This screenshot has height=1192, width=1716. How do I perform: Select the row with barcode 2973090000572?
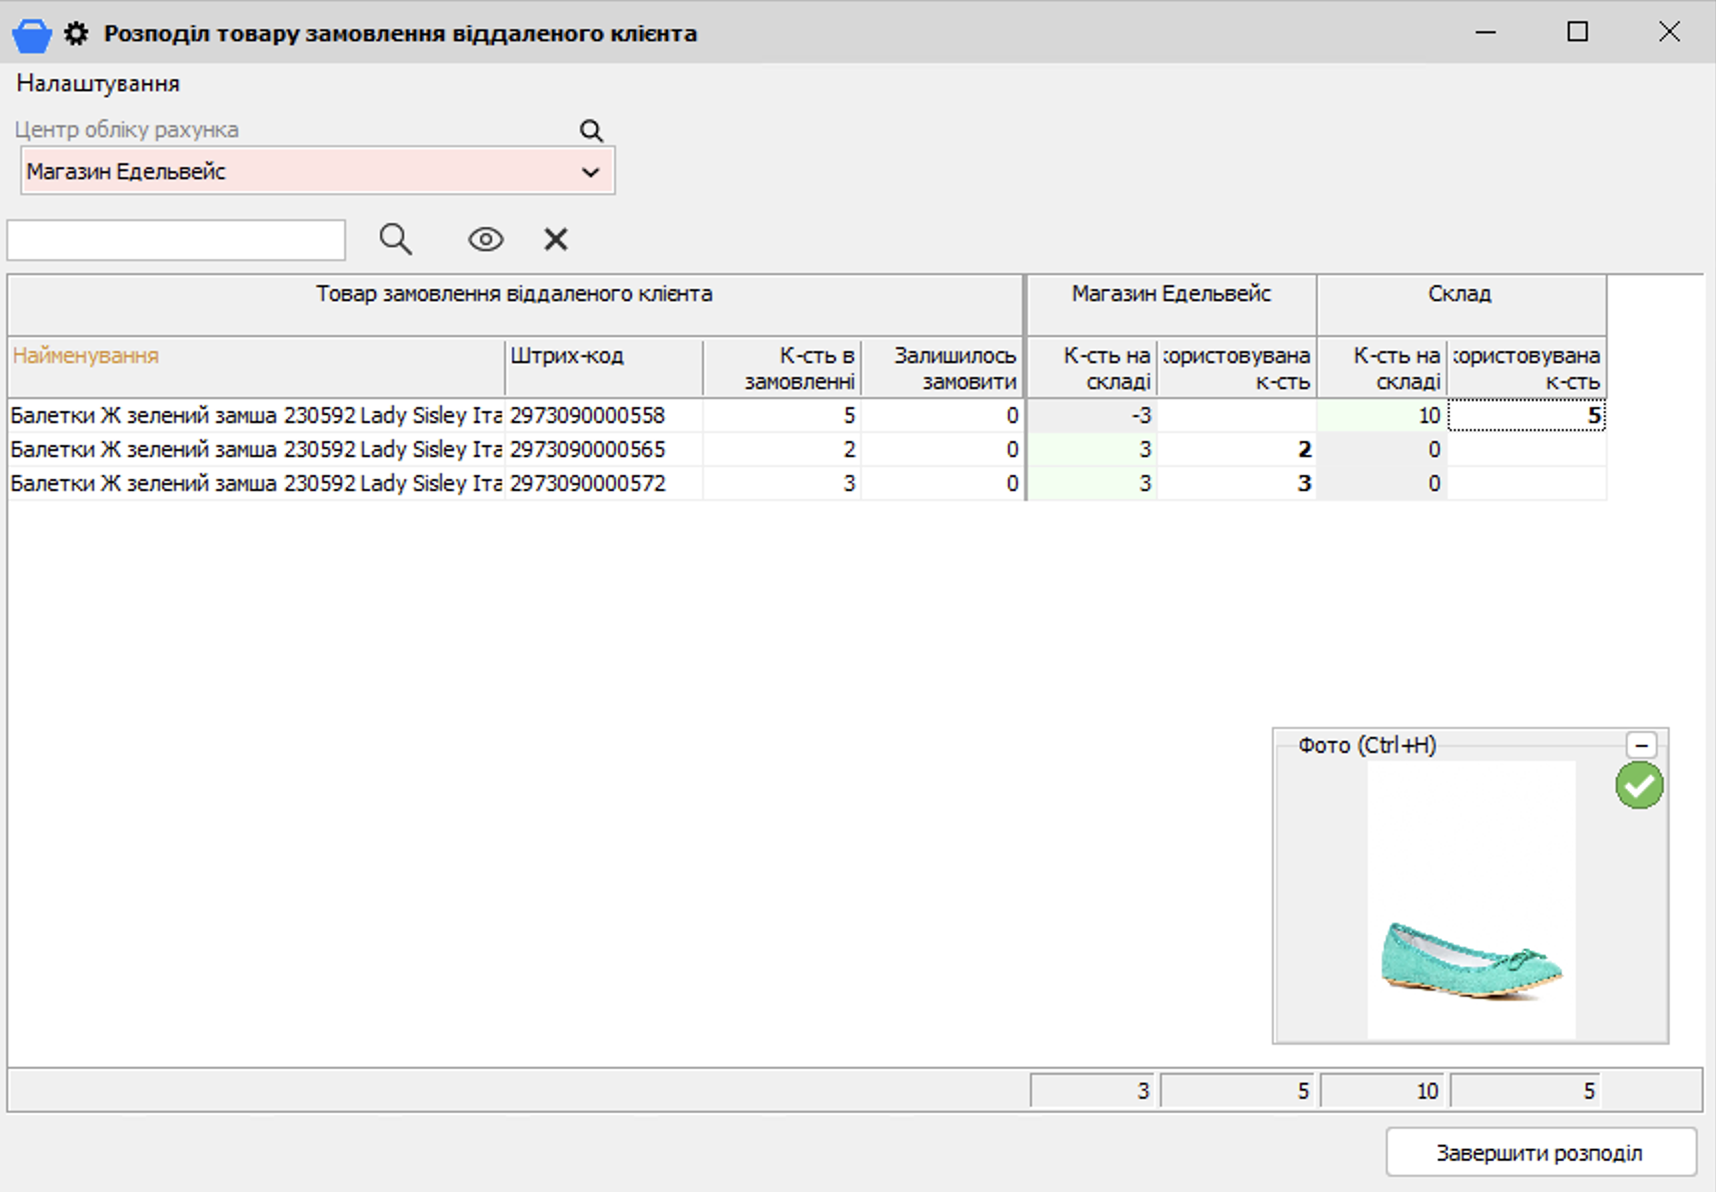click(x=587, y=484)
